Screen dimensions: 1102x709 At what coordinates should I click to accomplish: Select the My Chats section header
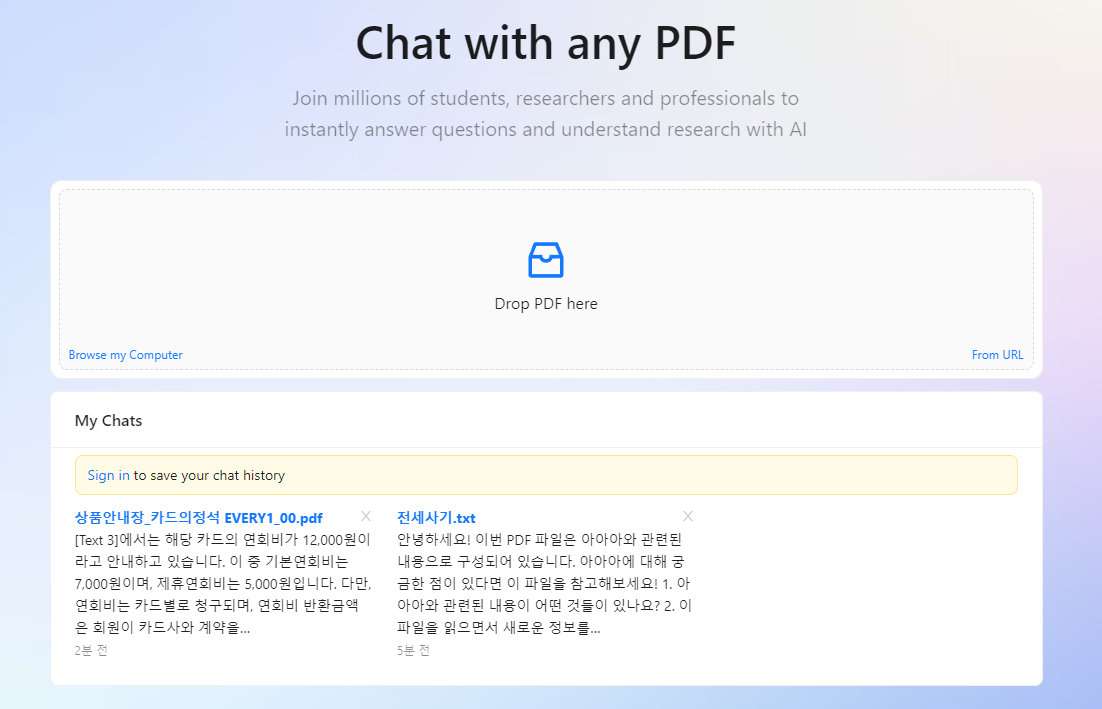coord(108,420)
